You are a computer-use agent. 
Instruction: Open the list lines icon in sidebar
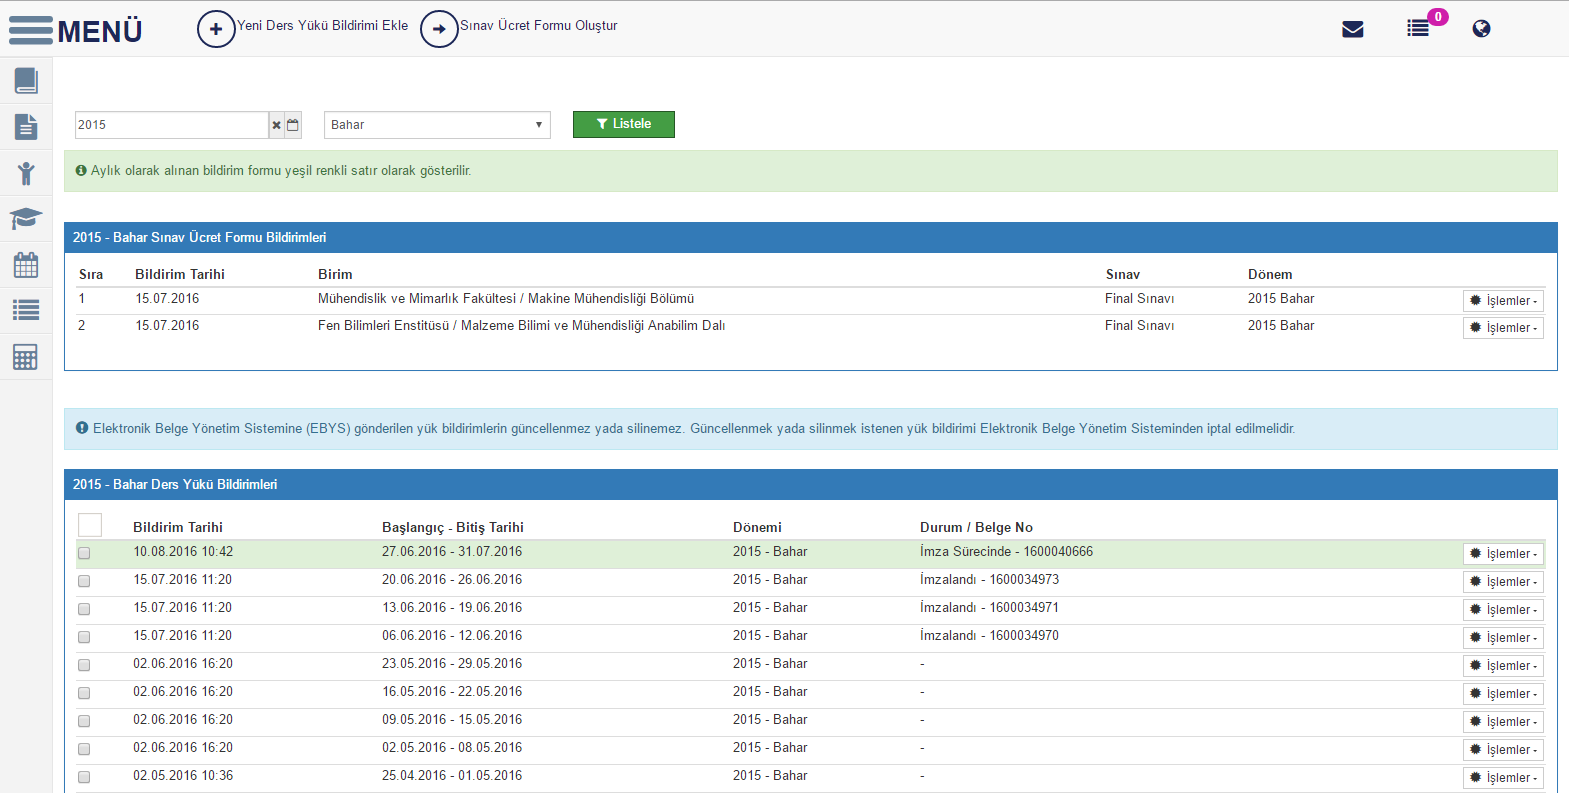[26, 311]
